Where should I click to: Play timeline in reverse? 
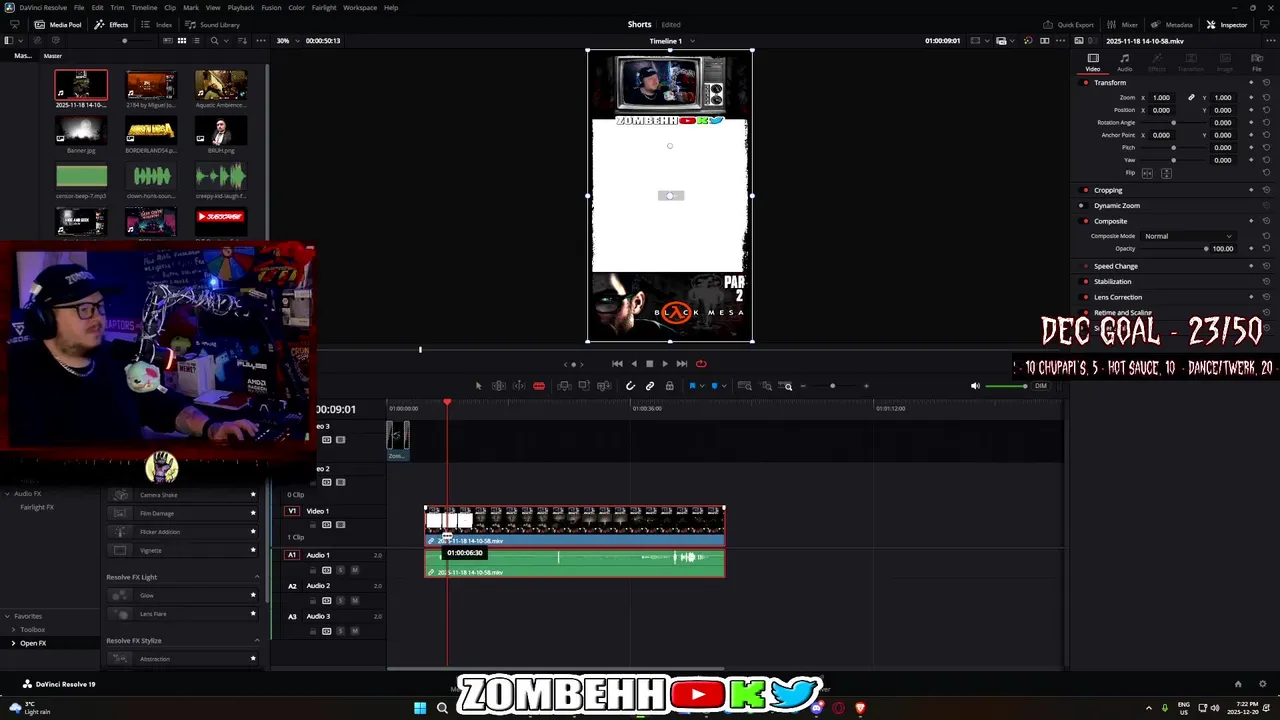pyautogui.click(x=634, y=364)
